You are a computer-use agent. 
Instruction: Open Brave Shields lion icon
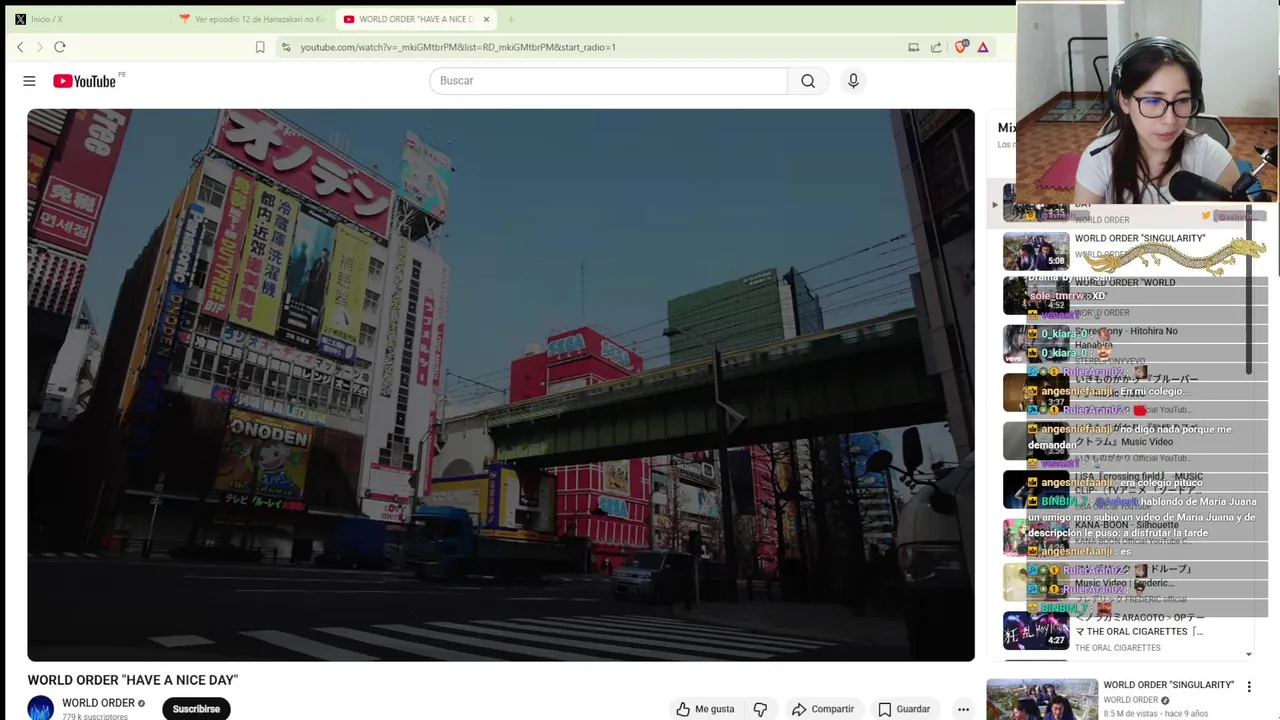(961, 47)
